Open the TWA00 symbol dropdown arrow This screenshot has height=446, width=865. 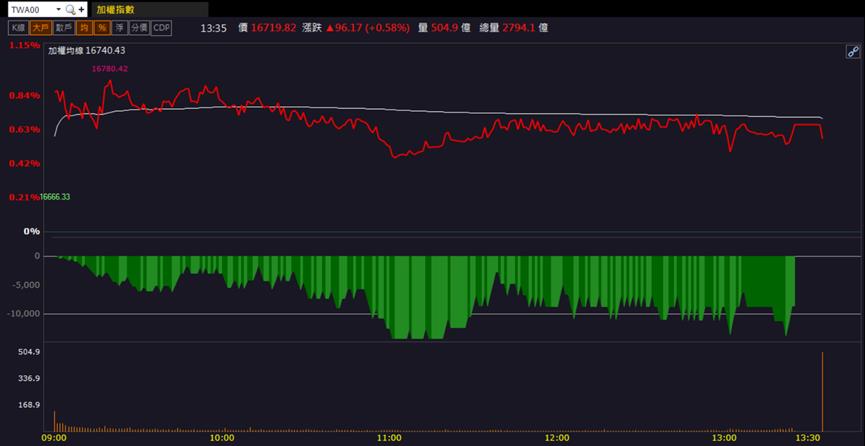(58, 9)
